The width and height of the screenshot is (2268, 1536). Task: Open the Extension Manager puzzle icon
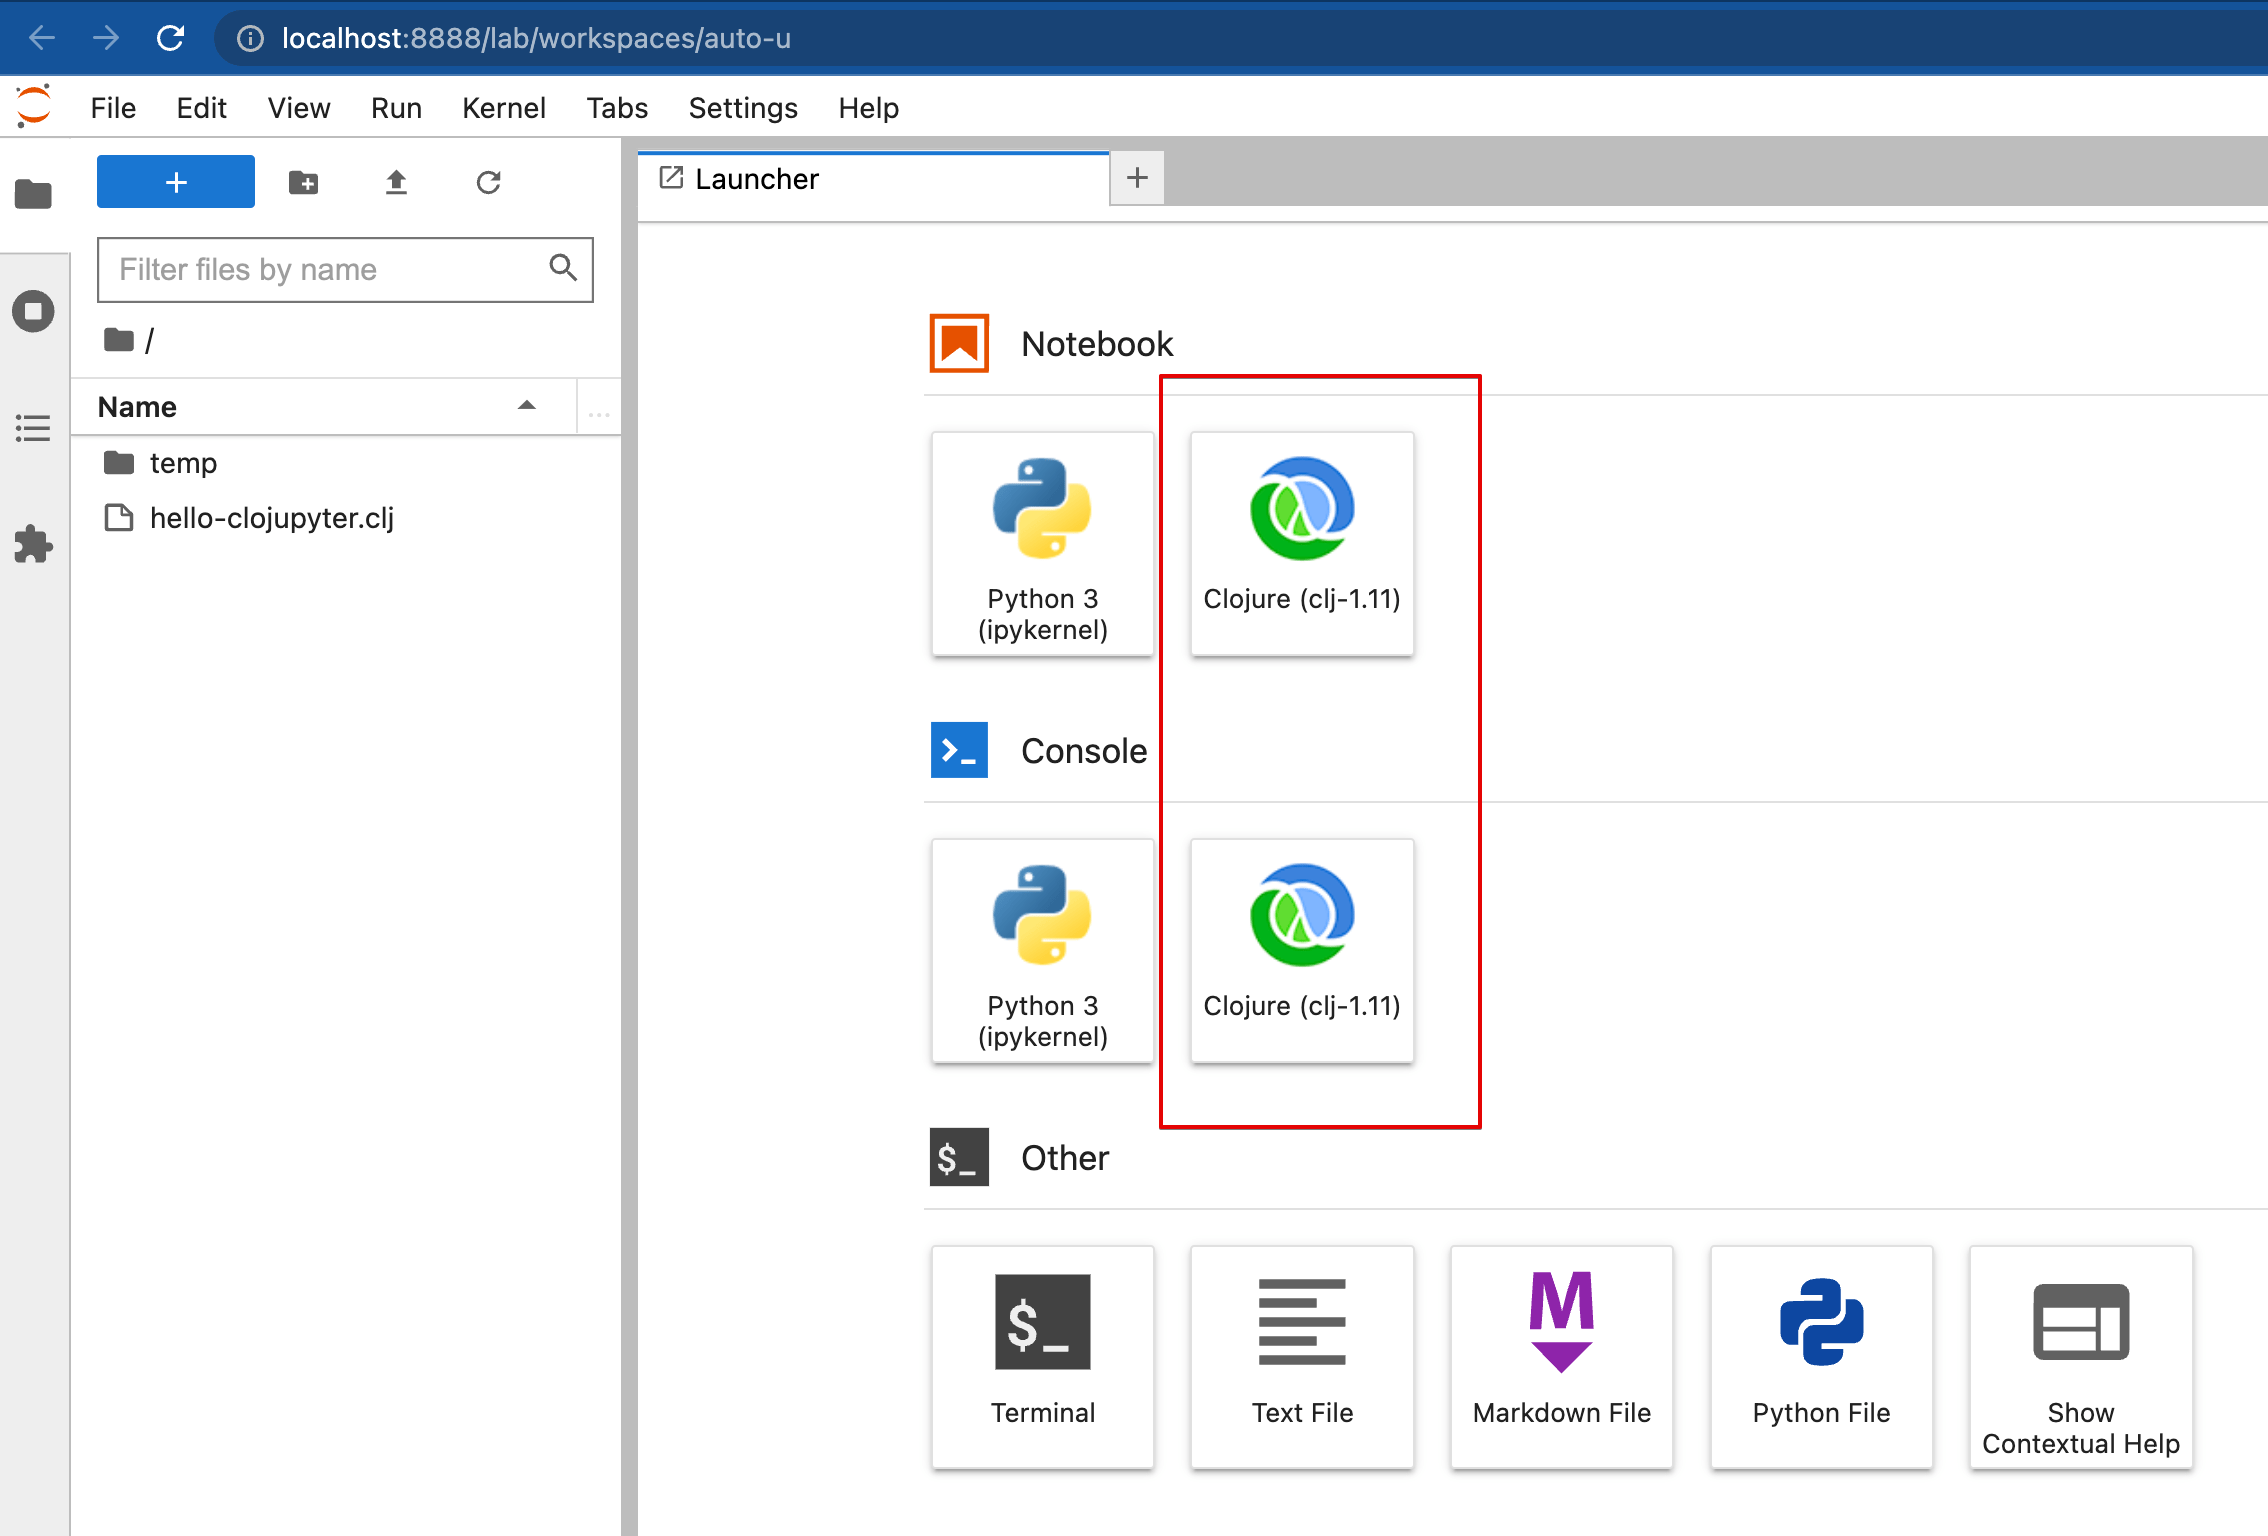(33, 544)
